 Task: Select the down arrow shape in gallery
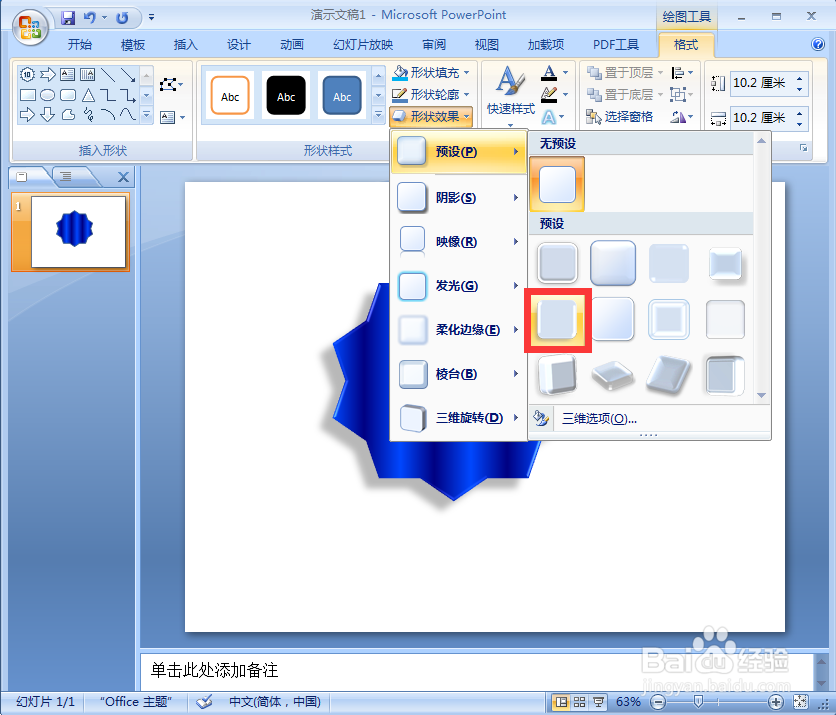click(x=47, y=115)
